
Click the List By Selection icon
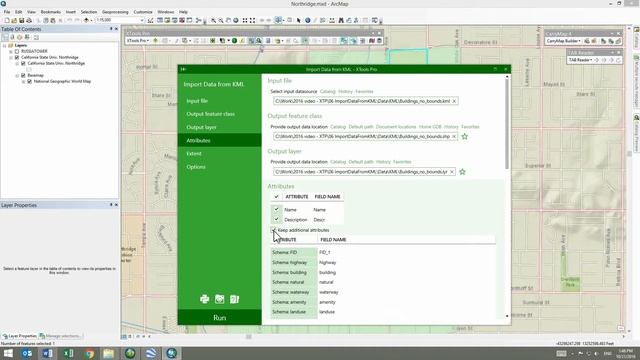(27, 37)
